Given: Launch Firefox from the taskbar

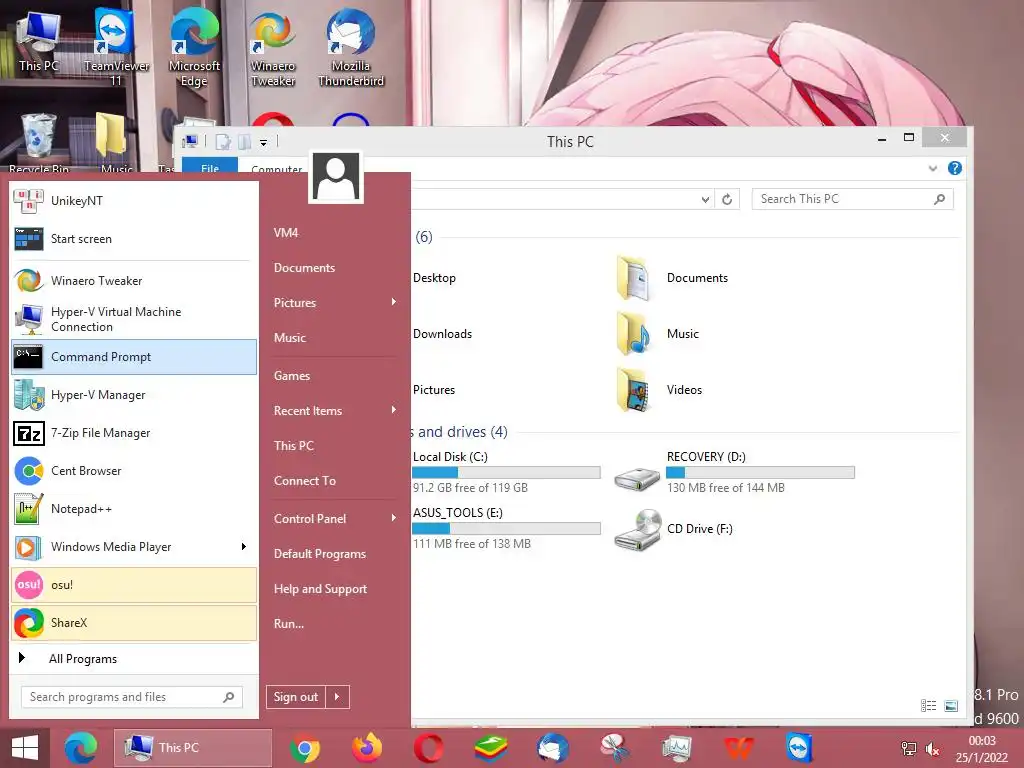Looking at the screenshot, I should (x=367, y=748).
